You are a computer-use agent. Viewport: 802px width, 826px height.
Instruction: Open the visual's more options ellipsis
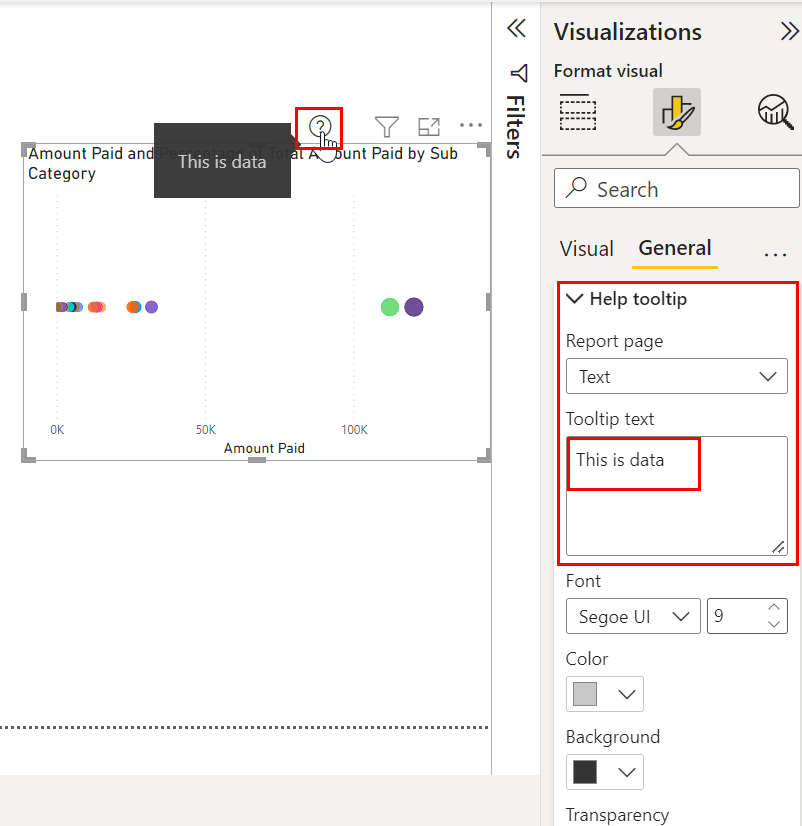(x=471, y=125)
